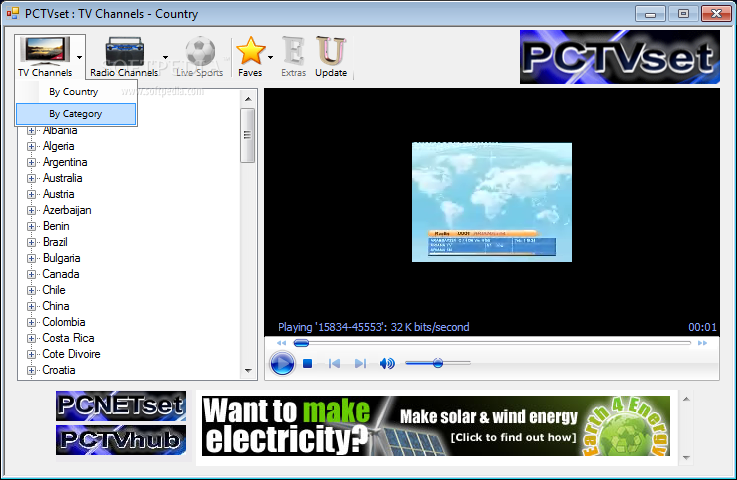
Task: Expand the Austria tree node
Action: click(31, 194)
